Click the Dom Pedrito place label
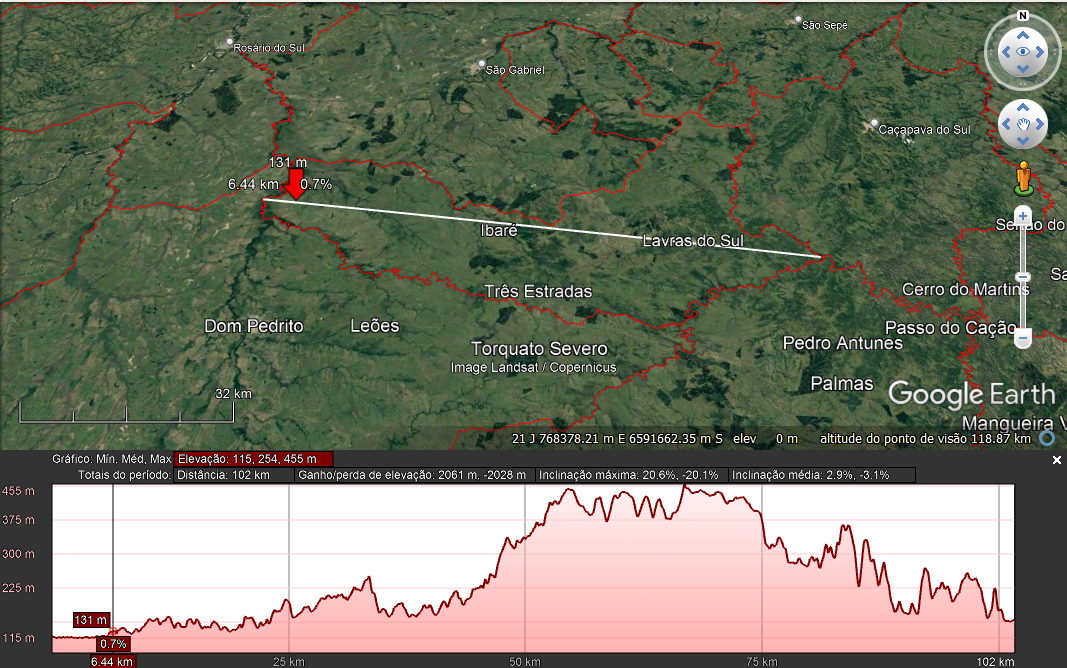This screenshot has height=668, width=1067. coord(253,326)
